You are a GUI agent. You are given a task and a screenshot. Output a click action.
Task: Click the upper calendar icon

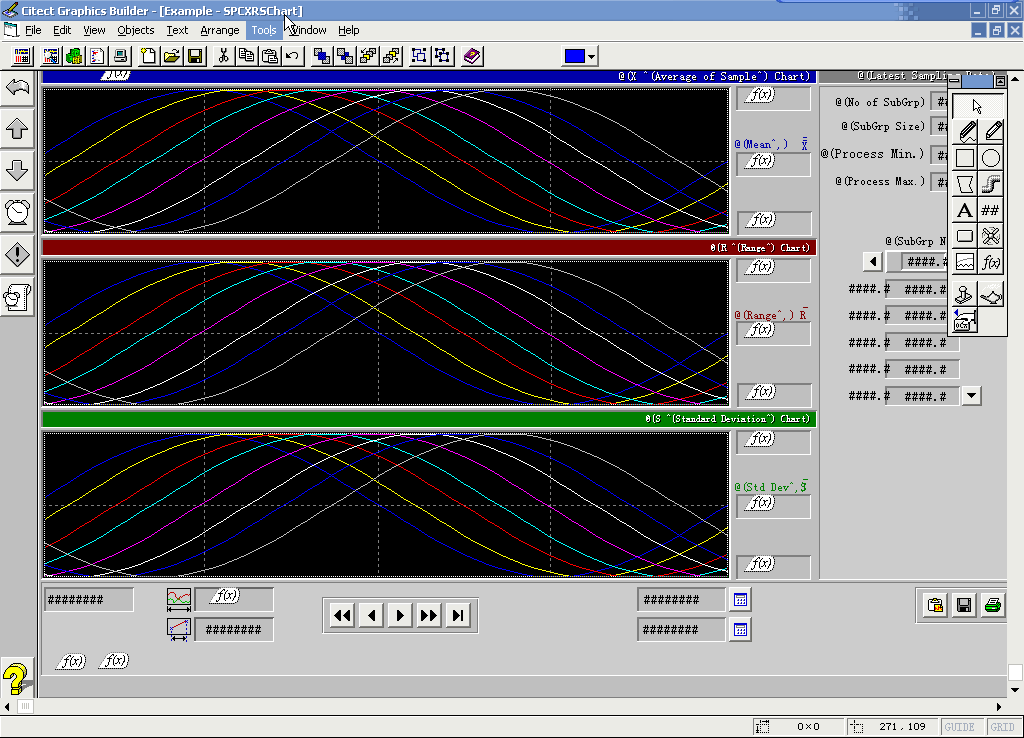(740, 600)
